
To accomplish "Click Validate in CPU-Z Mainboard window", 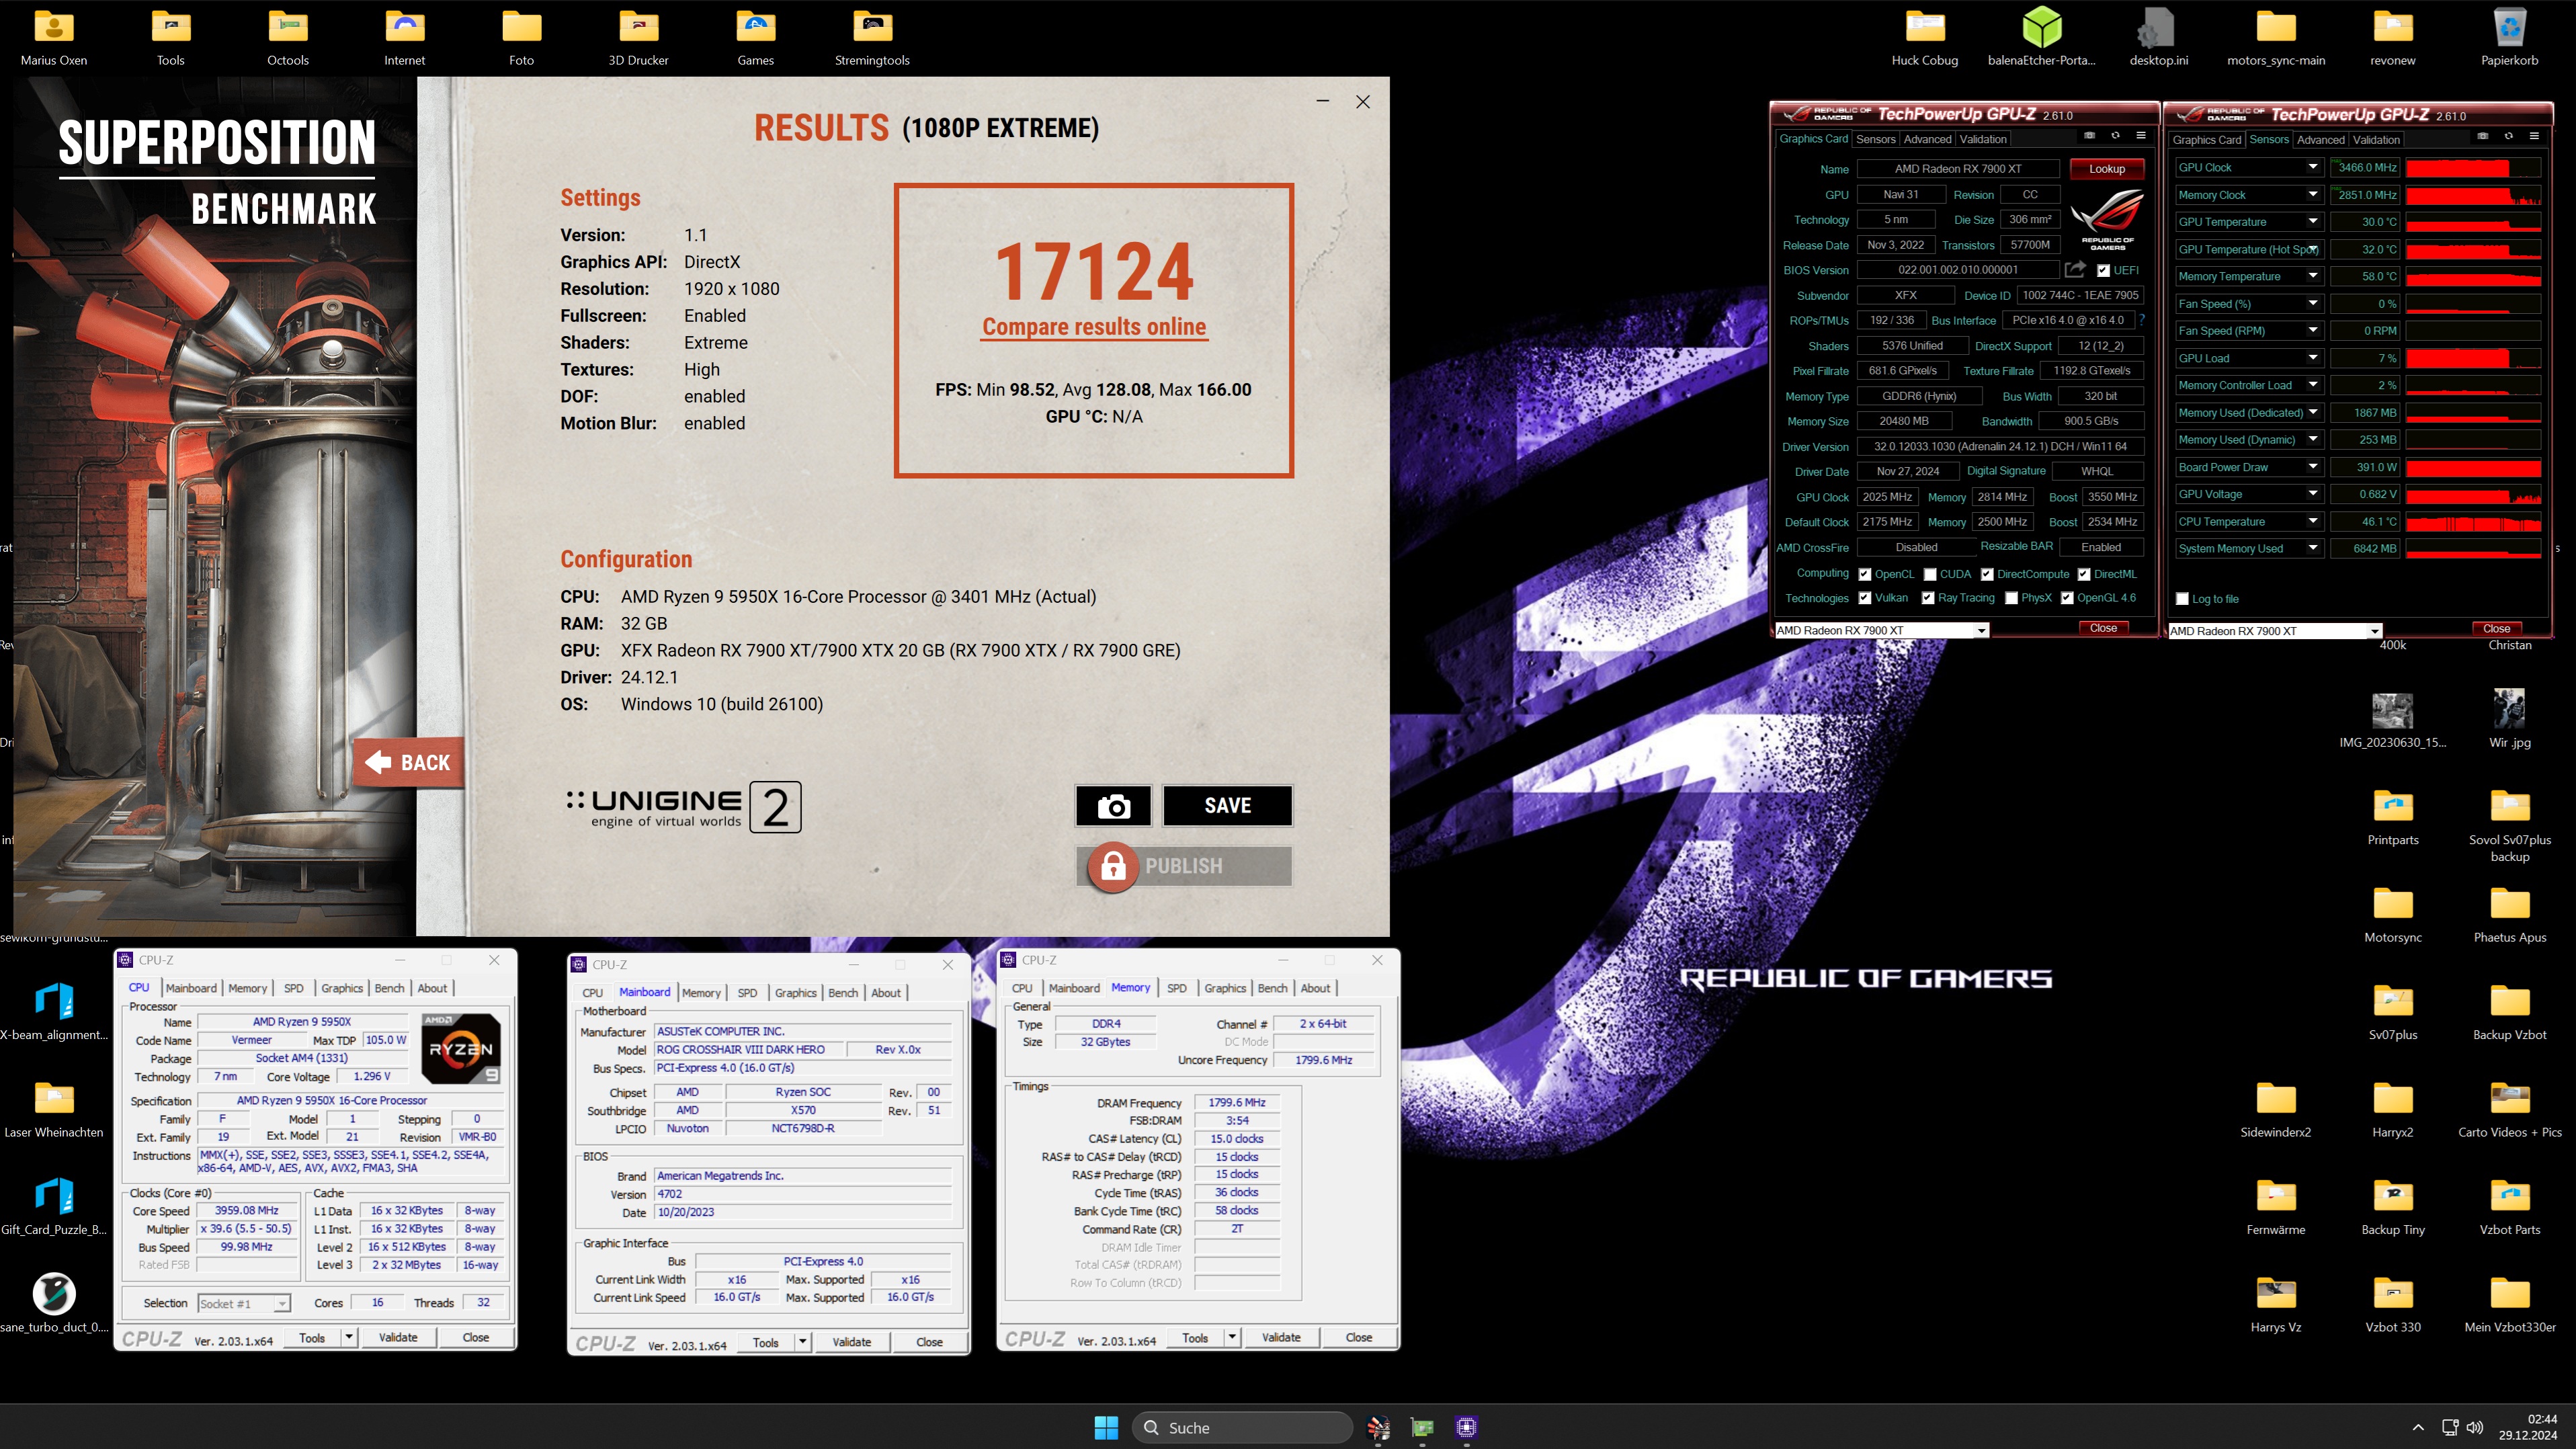I will point(851,1342).
